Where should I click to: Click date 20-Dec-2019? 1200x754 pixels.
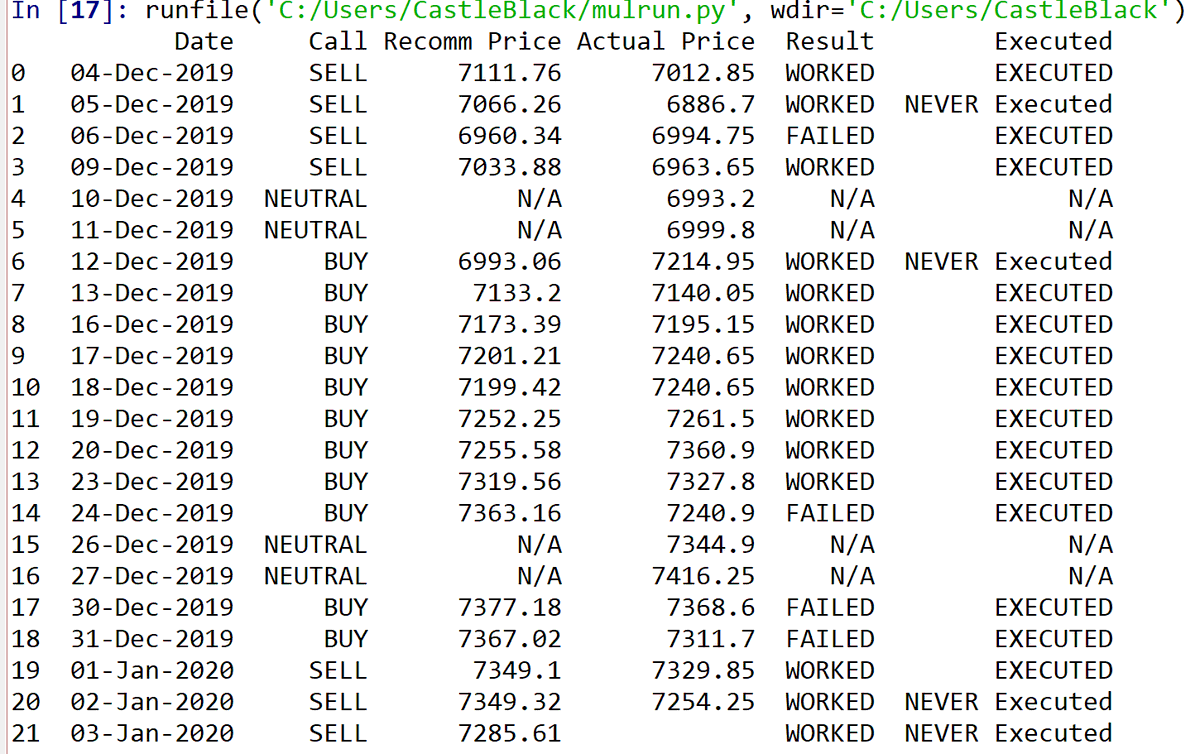click(152, 450)
